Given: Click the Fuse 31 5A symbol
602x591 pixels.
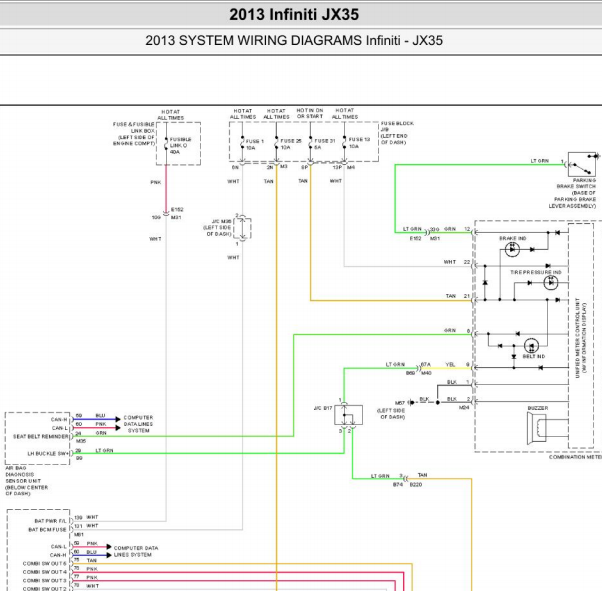Looking at the screenshot, I should point(311,142).
